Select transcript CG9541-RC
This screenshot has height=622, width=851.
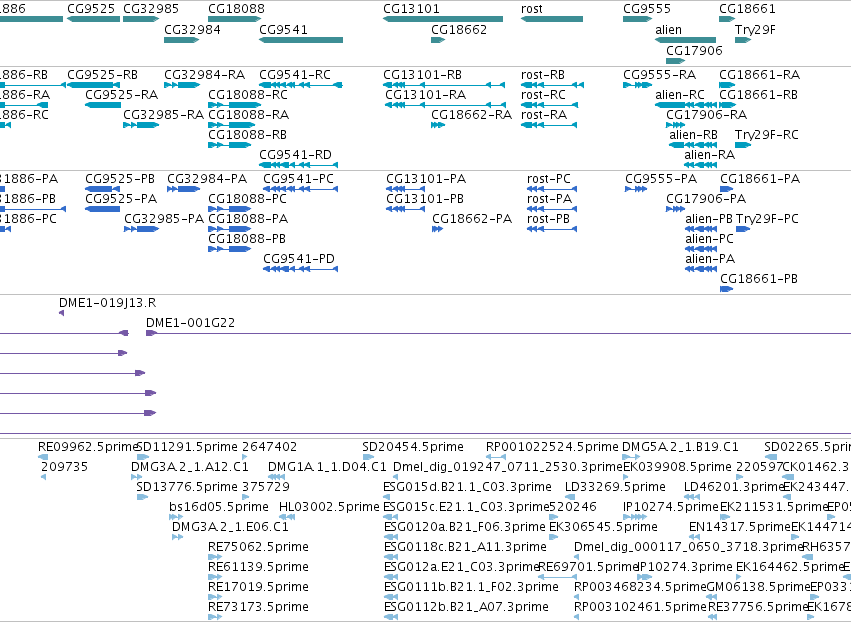(295, 74)
